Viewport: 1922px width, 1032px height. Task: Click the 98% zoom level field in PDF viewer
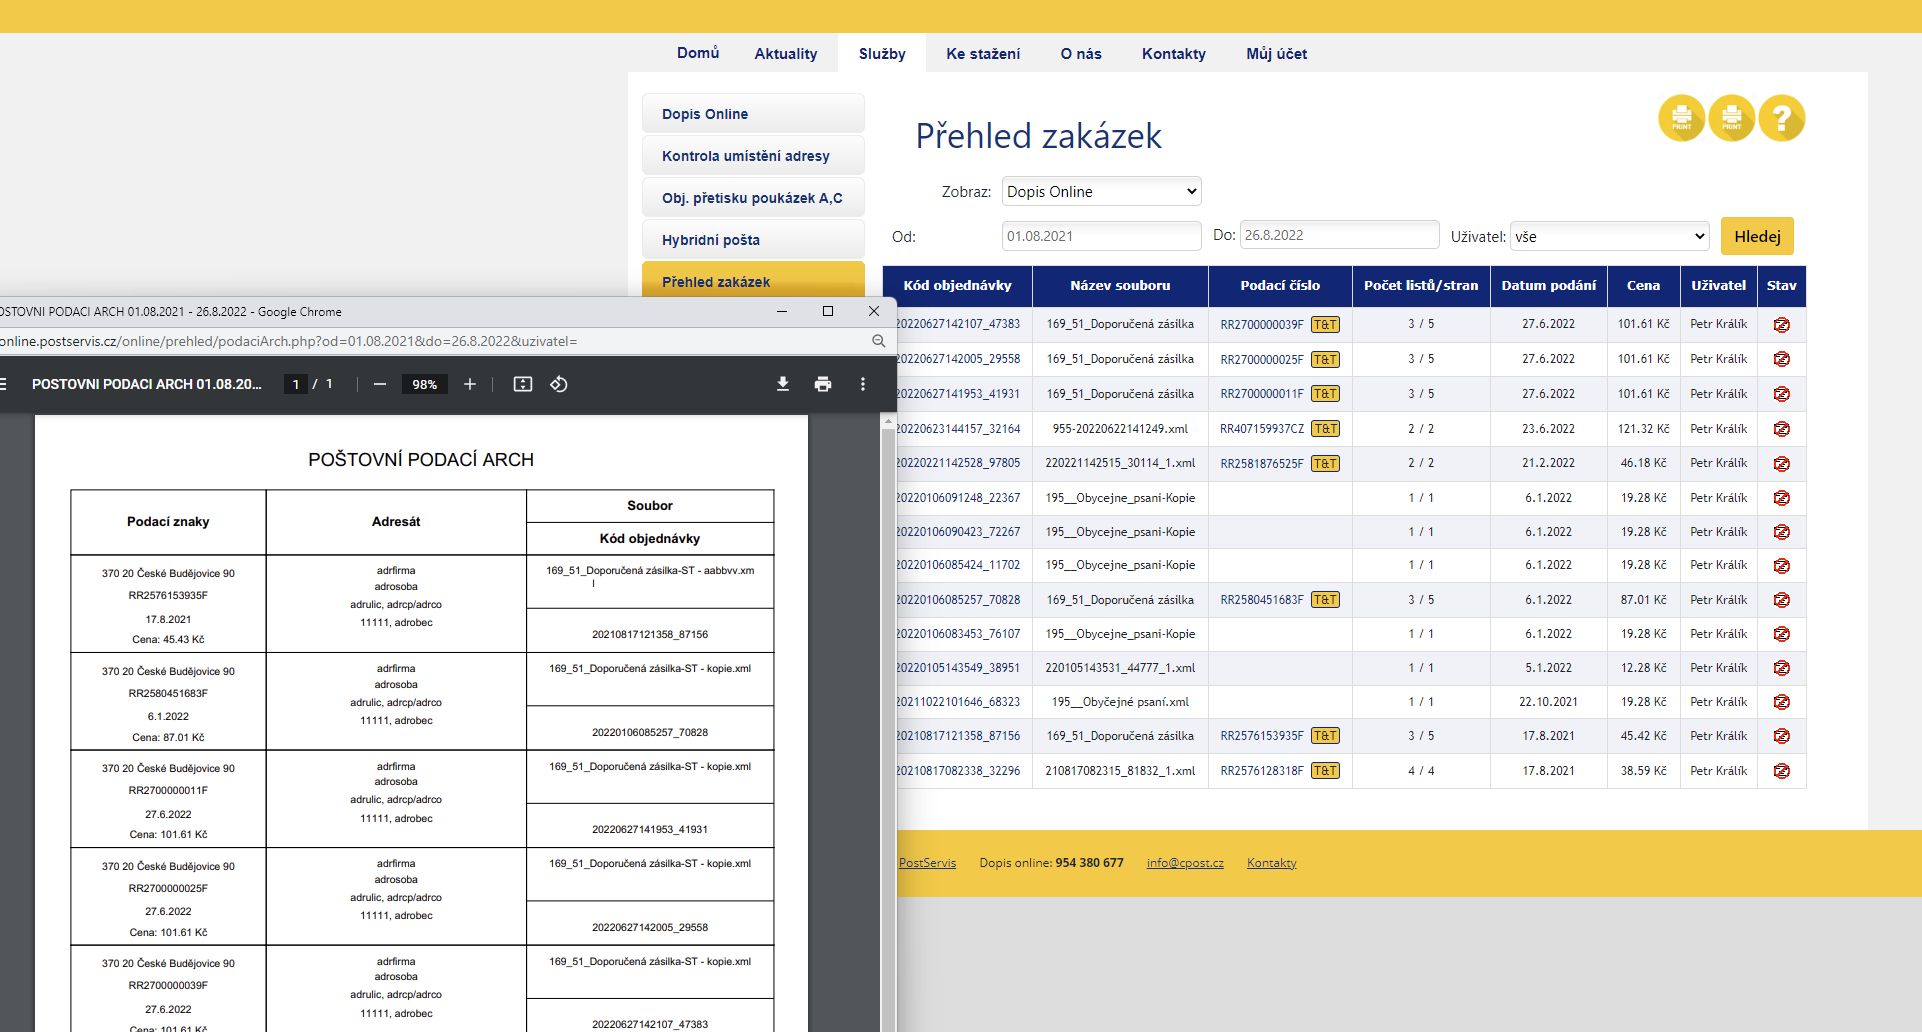tap(425, 384)
